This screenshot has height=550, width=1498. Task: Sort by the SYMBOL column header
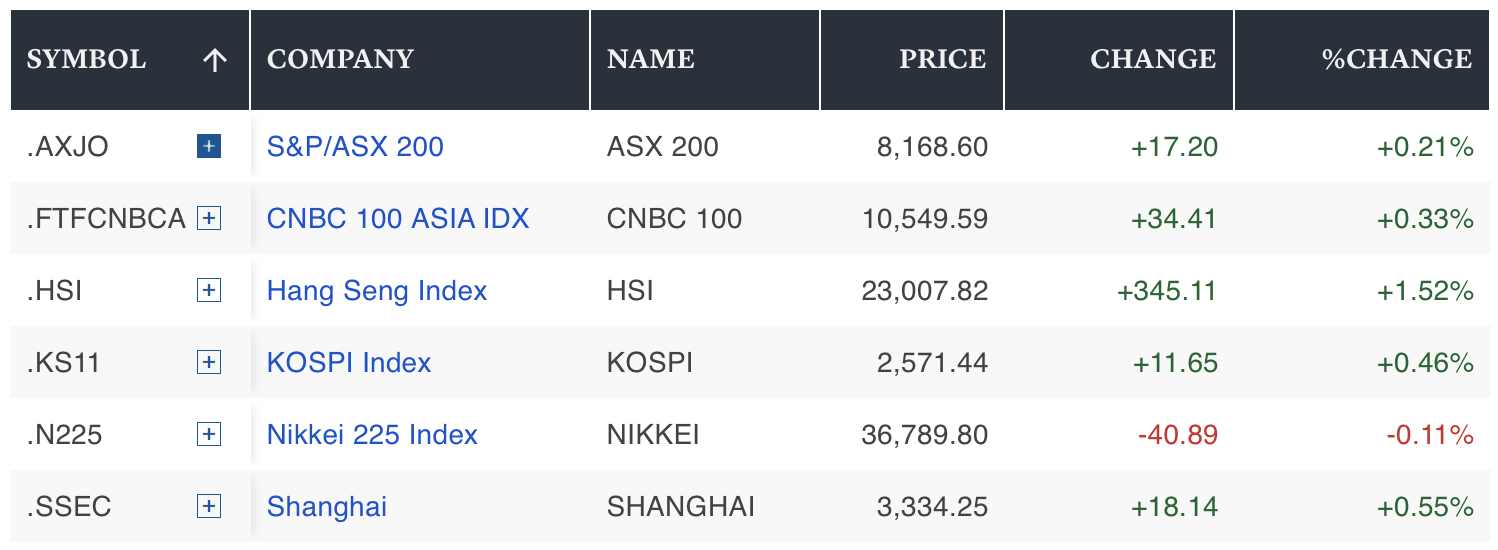pos(86,60)
